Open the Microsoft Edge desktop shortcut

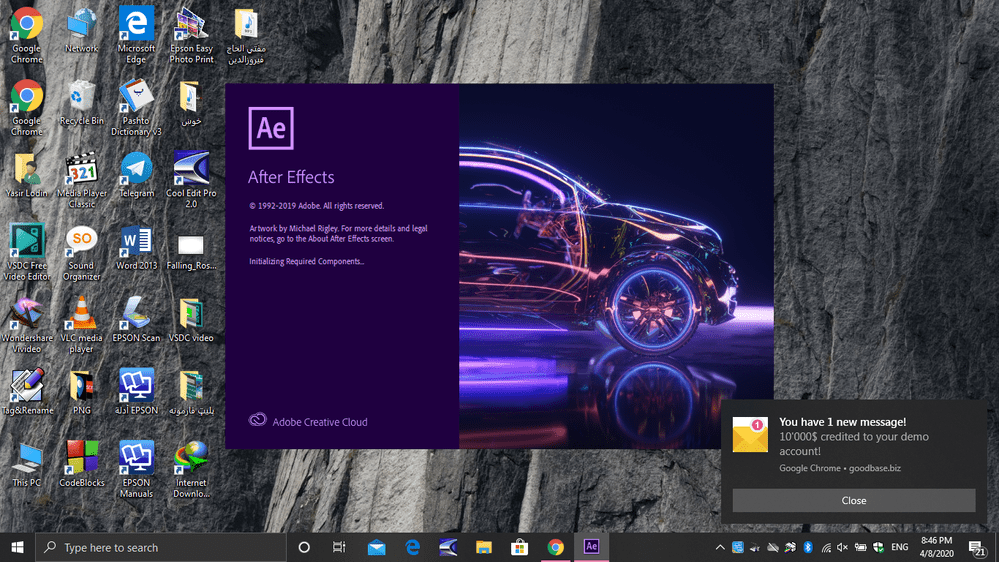point(136,36)
